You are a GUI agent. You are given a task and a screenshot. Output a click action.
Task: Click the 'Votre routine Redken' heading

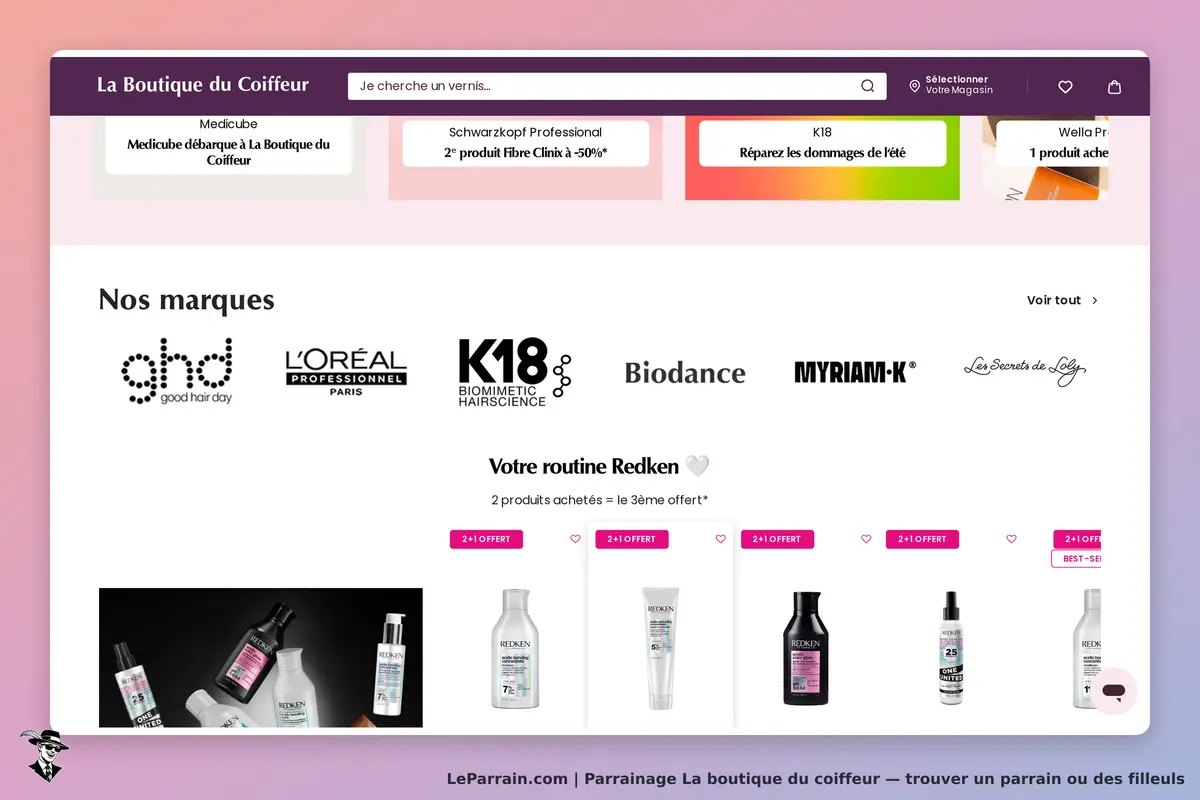click(599, 466)
